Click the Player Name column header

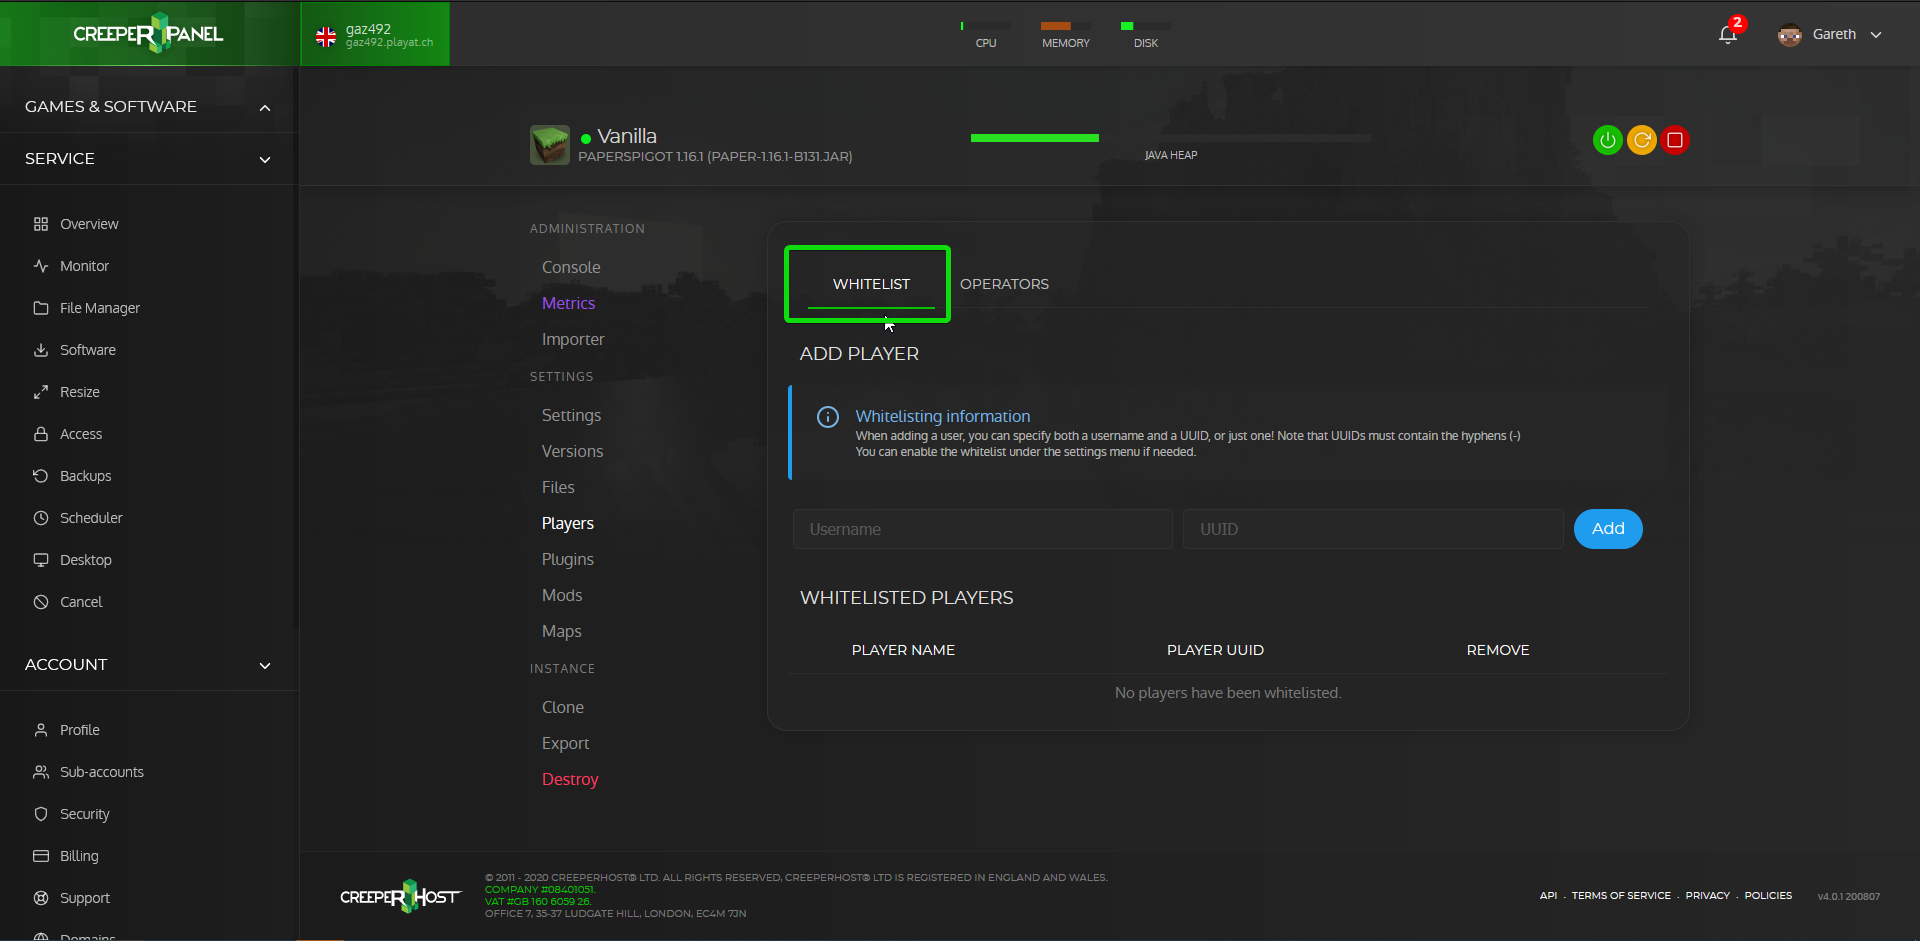pos(903,650)
